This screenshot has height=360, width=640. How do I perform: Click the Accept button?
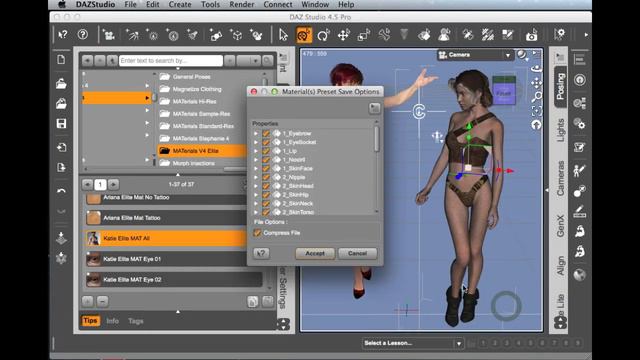pyautogui.click(x=315, y=253)
